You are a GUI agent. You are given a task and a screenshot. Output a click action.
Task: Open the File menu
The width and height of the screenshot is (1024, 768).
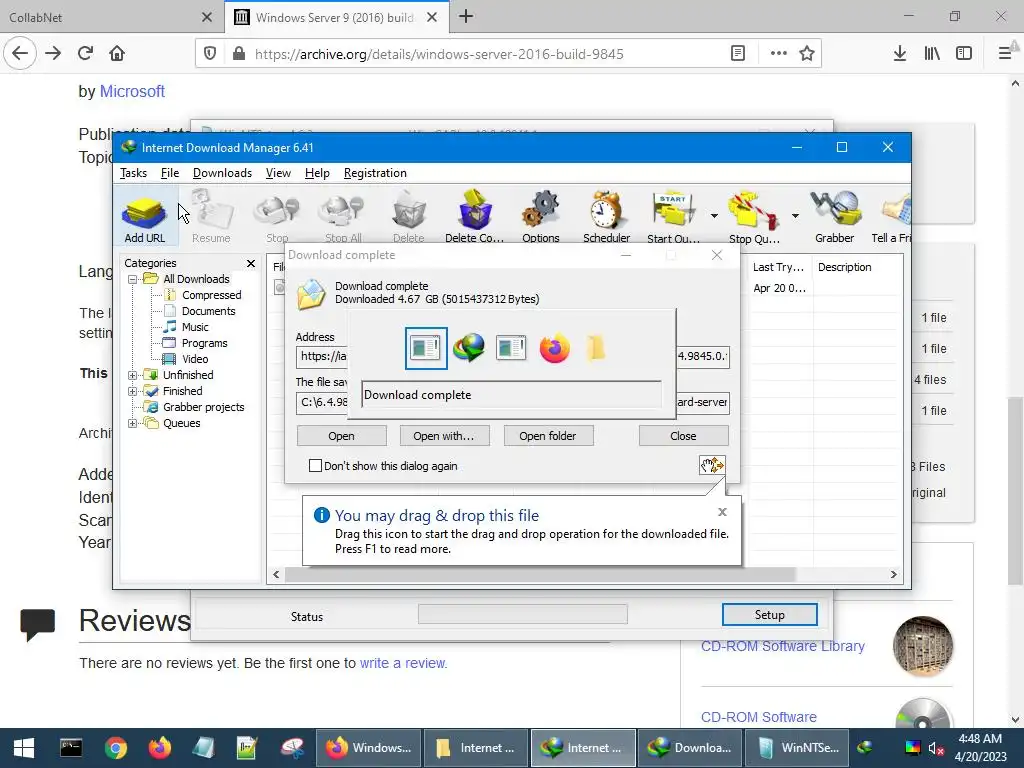click(x=170, y=173)
